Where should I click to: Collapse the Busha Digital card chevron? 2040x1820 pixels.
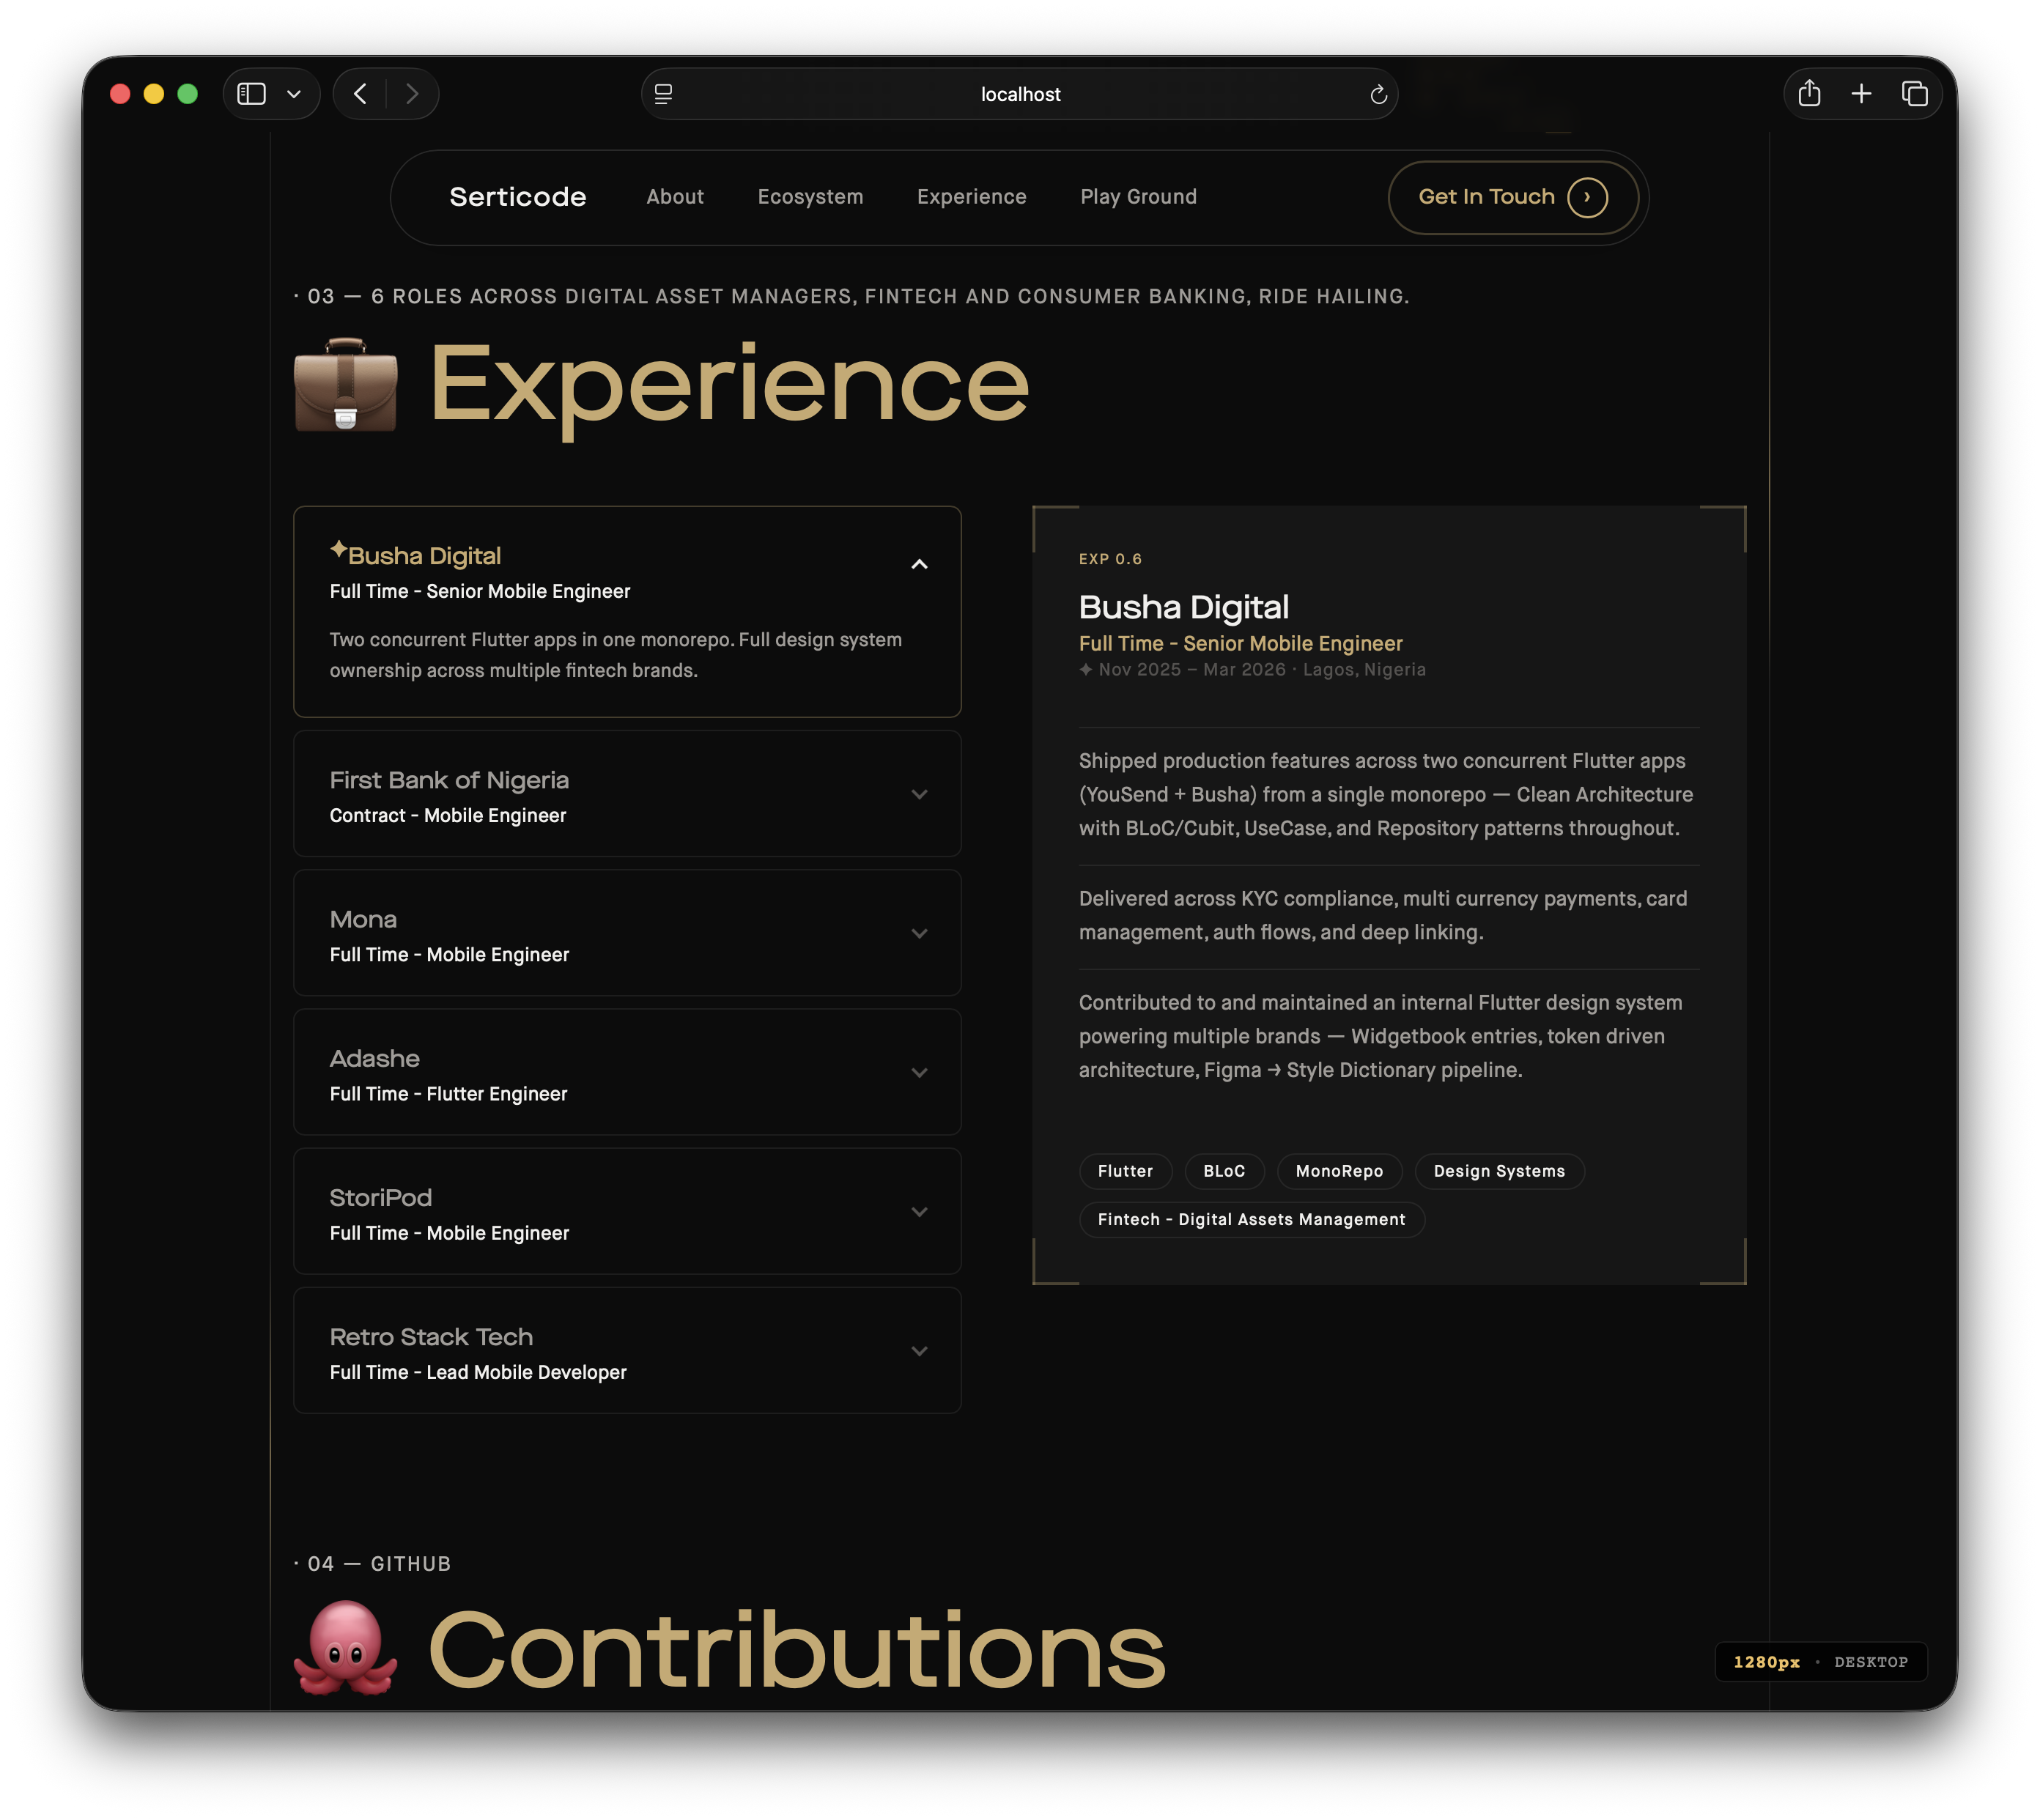[x=919, y=564]
